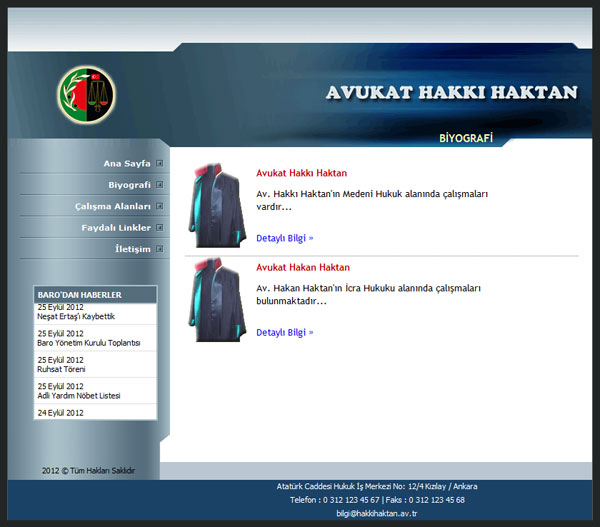Click the robe image next to Hakkı Haktan

[x=217, y=206]
